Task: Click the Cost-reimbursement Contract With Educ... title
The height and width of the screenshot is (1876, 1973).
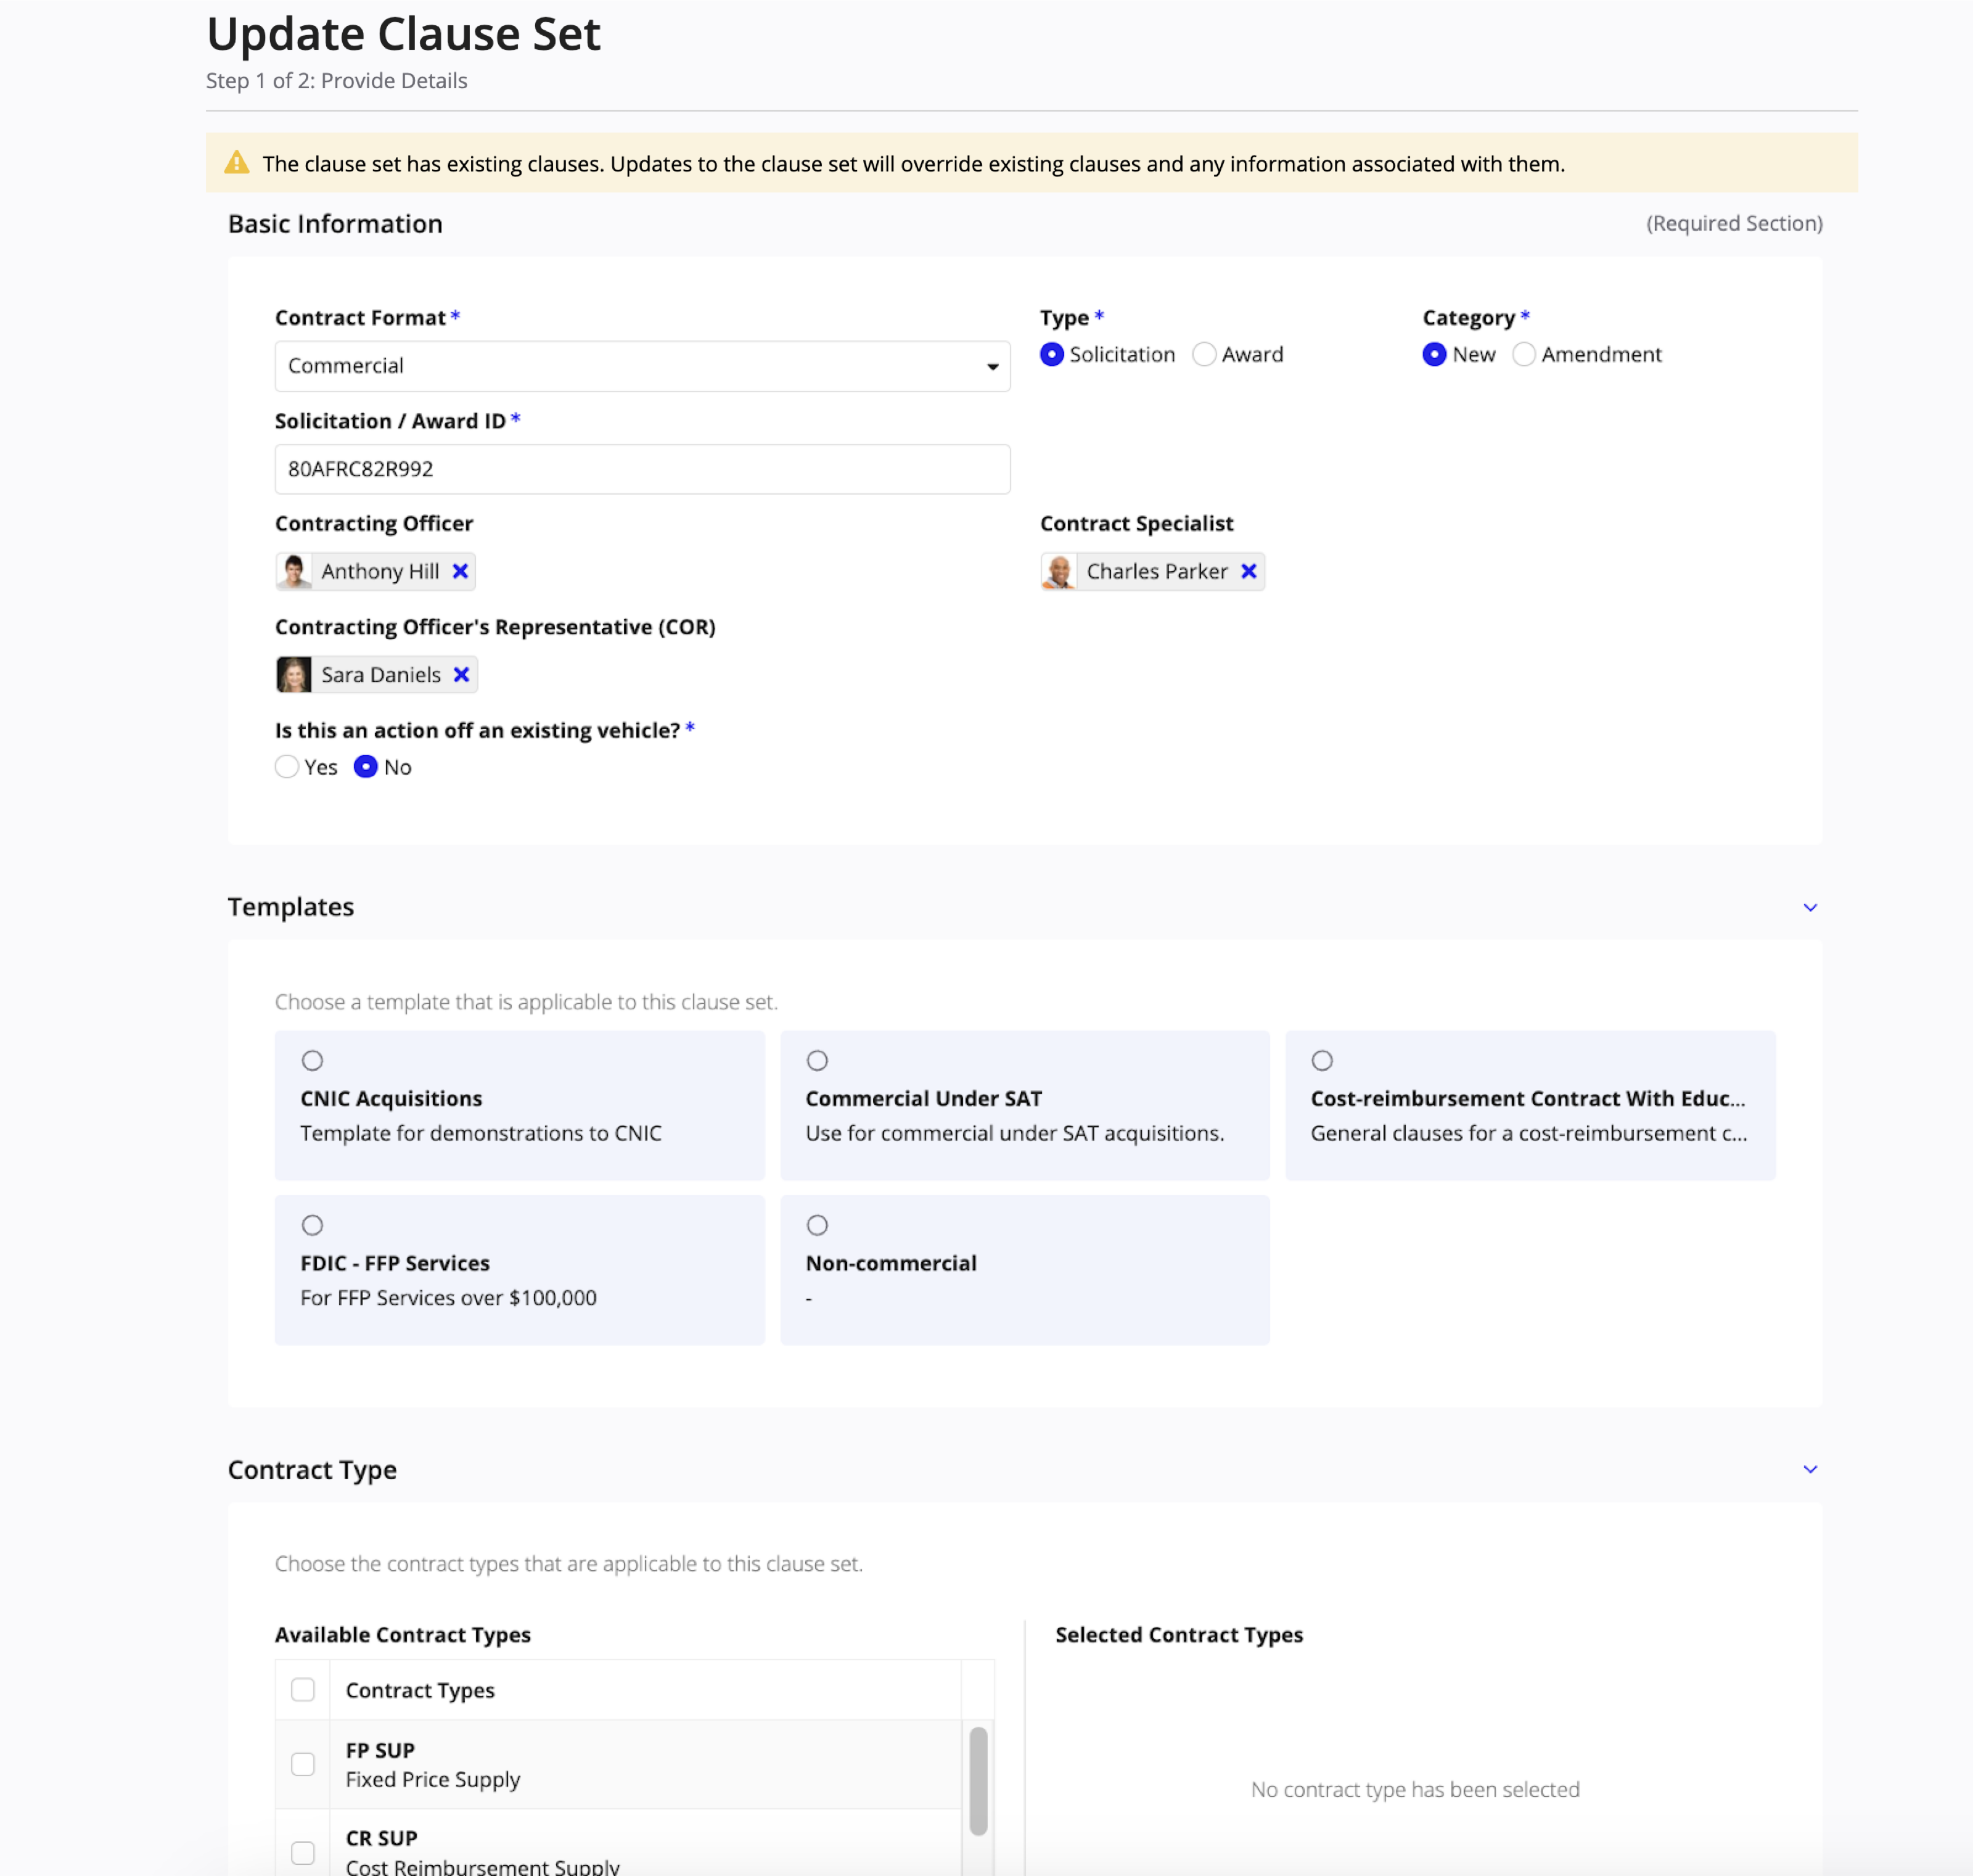Action: click(x=1528, y=1098)
